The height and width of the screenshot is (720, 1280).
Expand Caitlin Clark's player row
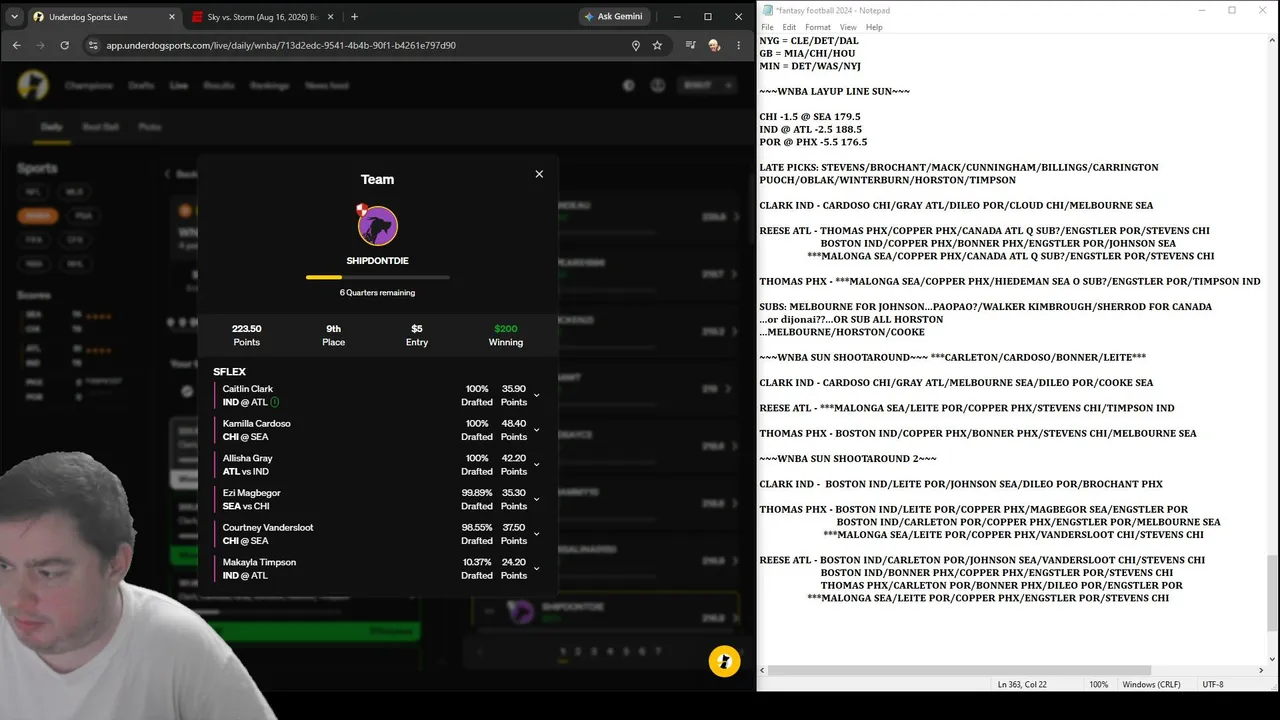point(536,396)
